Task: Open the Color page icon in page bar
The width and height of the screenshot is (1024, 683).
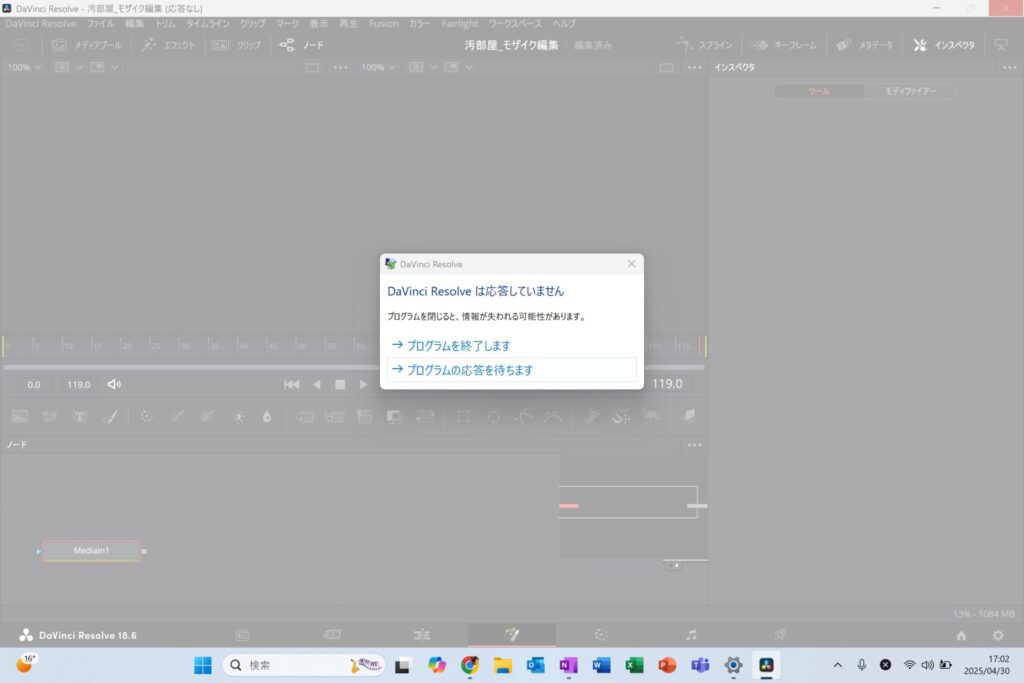Action: click(x=601, y=635)
